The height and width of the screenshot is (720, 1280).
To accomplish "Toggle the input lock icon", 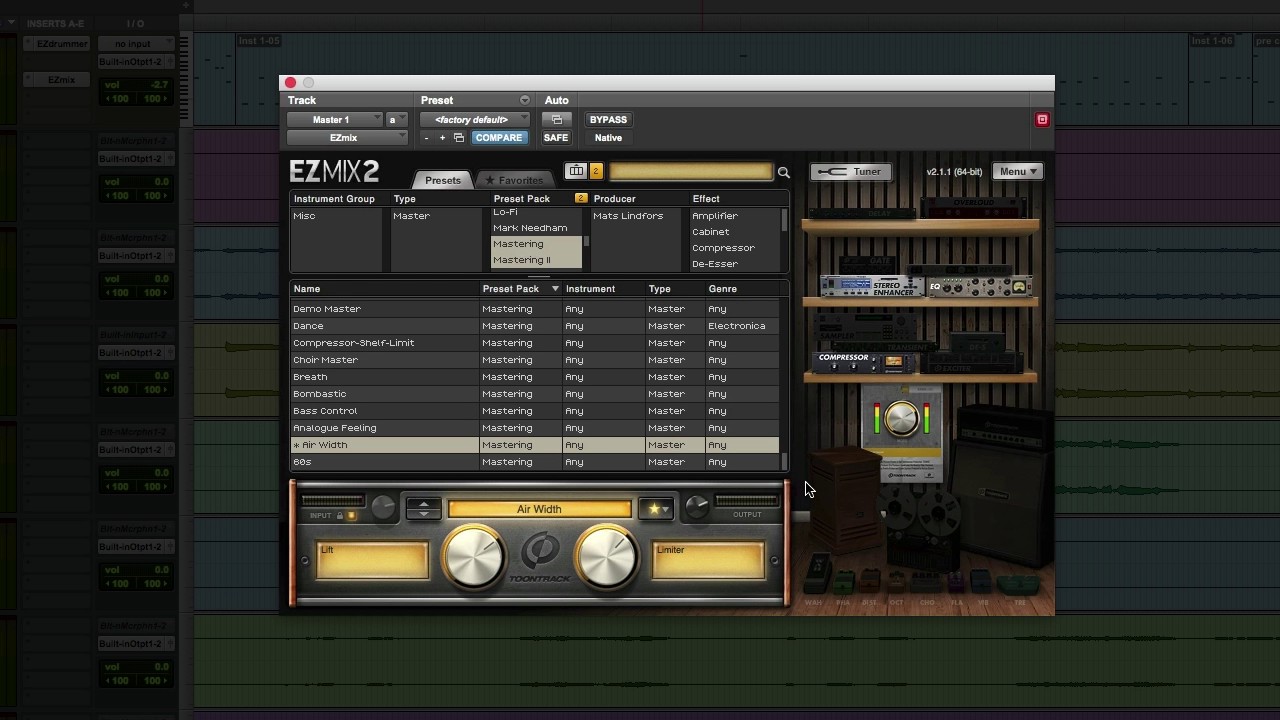I will pyautogui.click(x=340, y=516).
